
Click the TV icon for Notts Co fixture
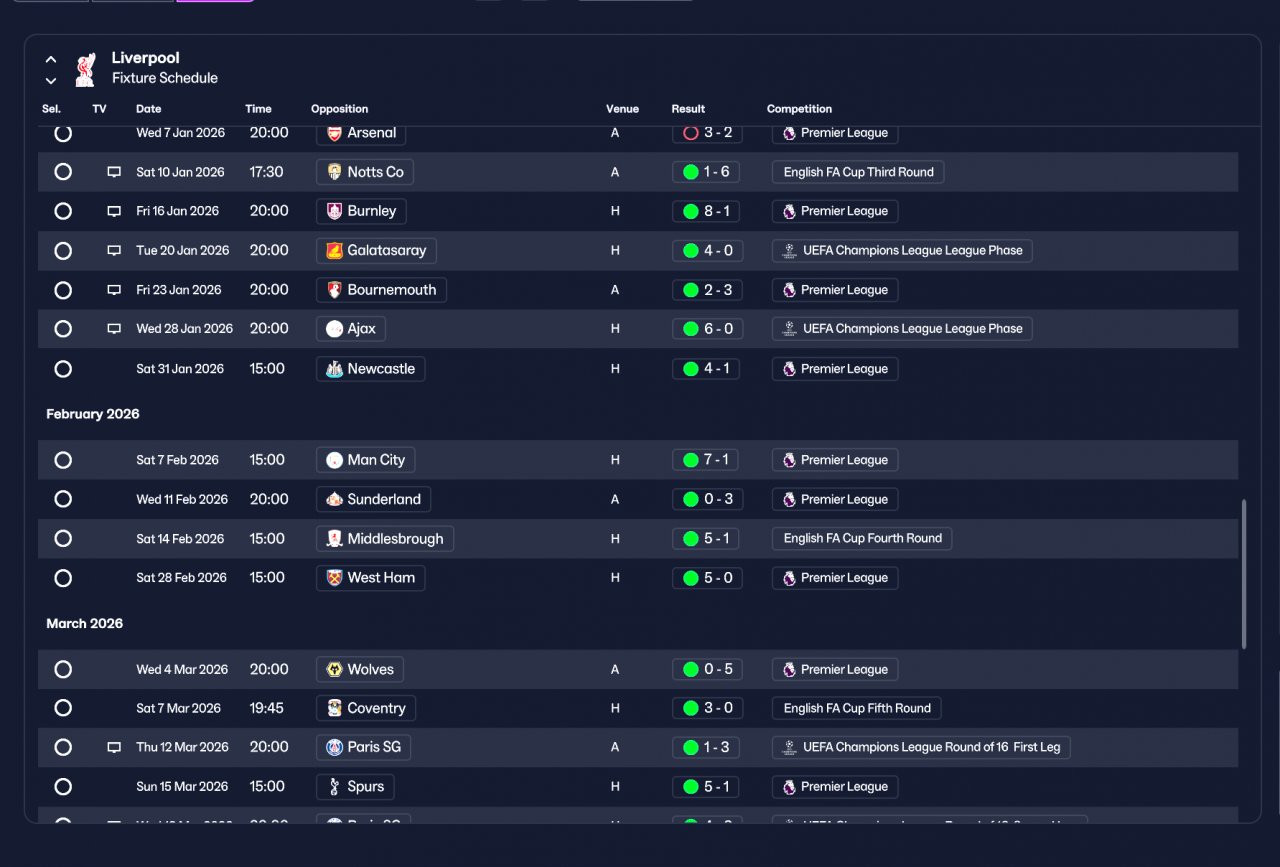pos(114,172)
